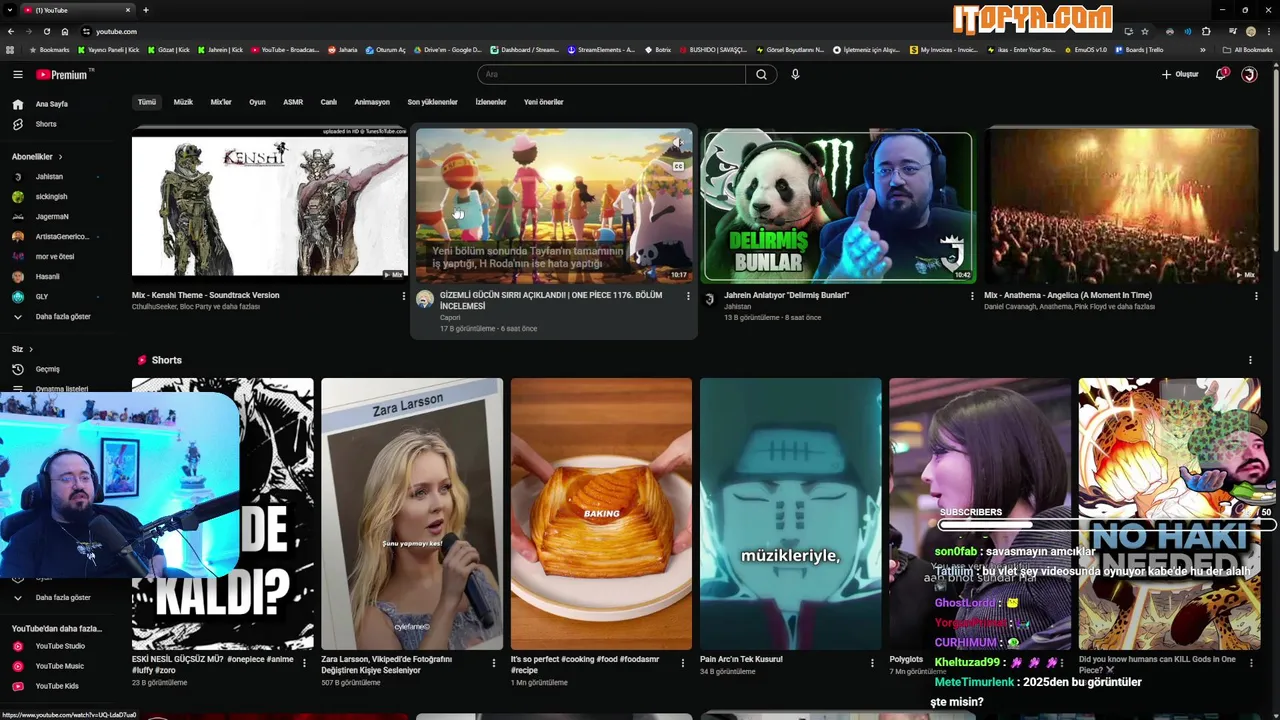Screen dimensions: 1280x720
Task: Reload the page in browser toolbar
Action: click(46, 31)
